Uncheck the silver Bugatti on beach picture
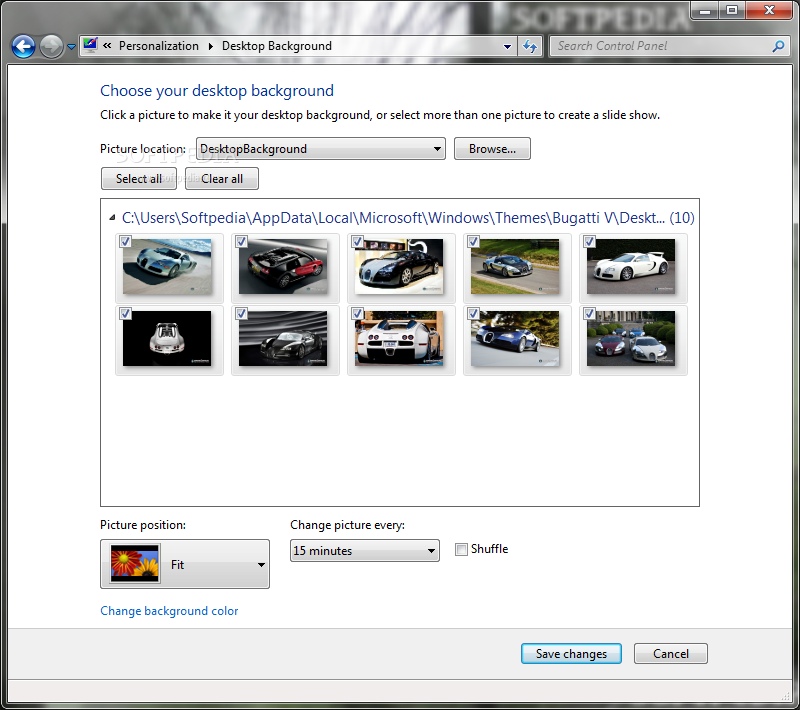The image size is (800, 710). [125, 241]
